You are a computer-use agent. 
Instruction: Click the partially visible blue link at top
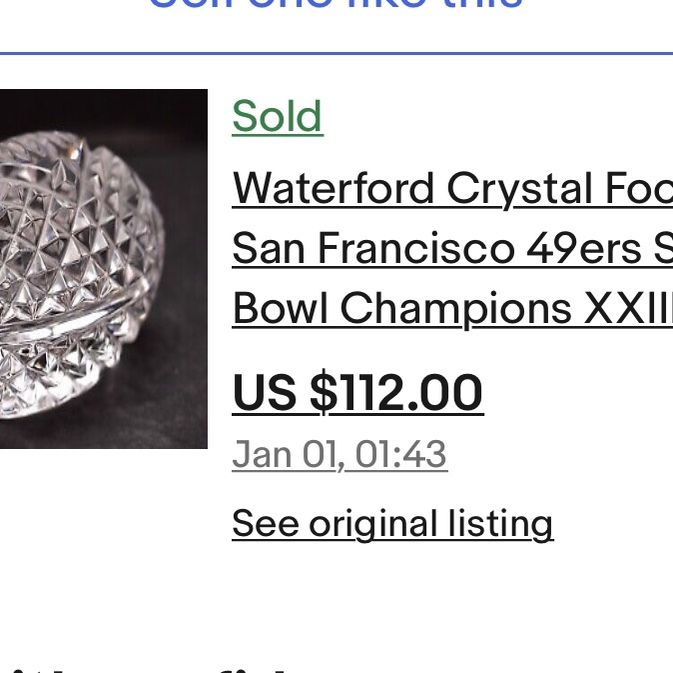(336, 3)
